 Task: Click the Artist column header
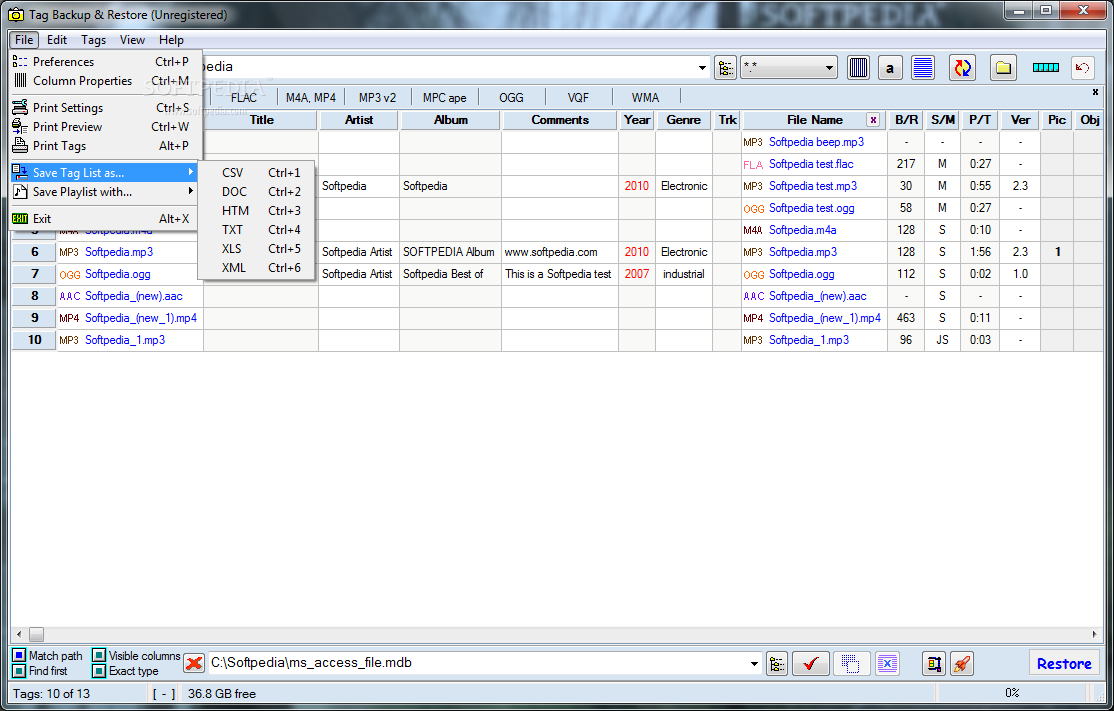point(359,120)
